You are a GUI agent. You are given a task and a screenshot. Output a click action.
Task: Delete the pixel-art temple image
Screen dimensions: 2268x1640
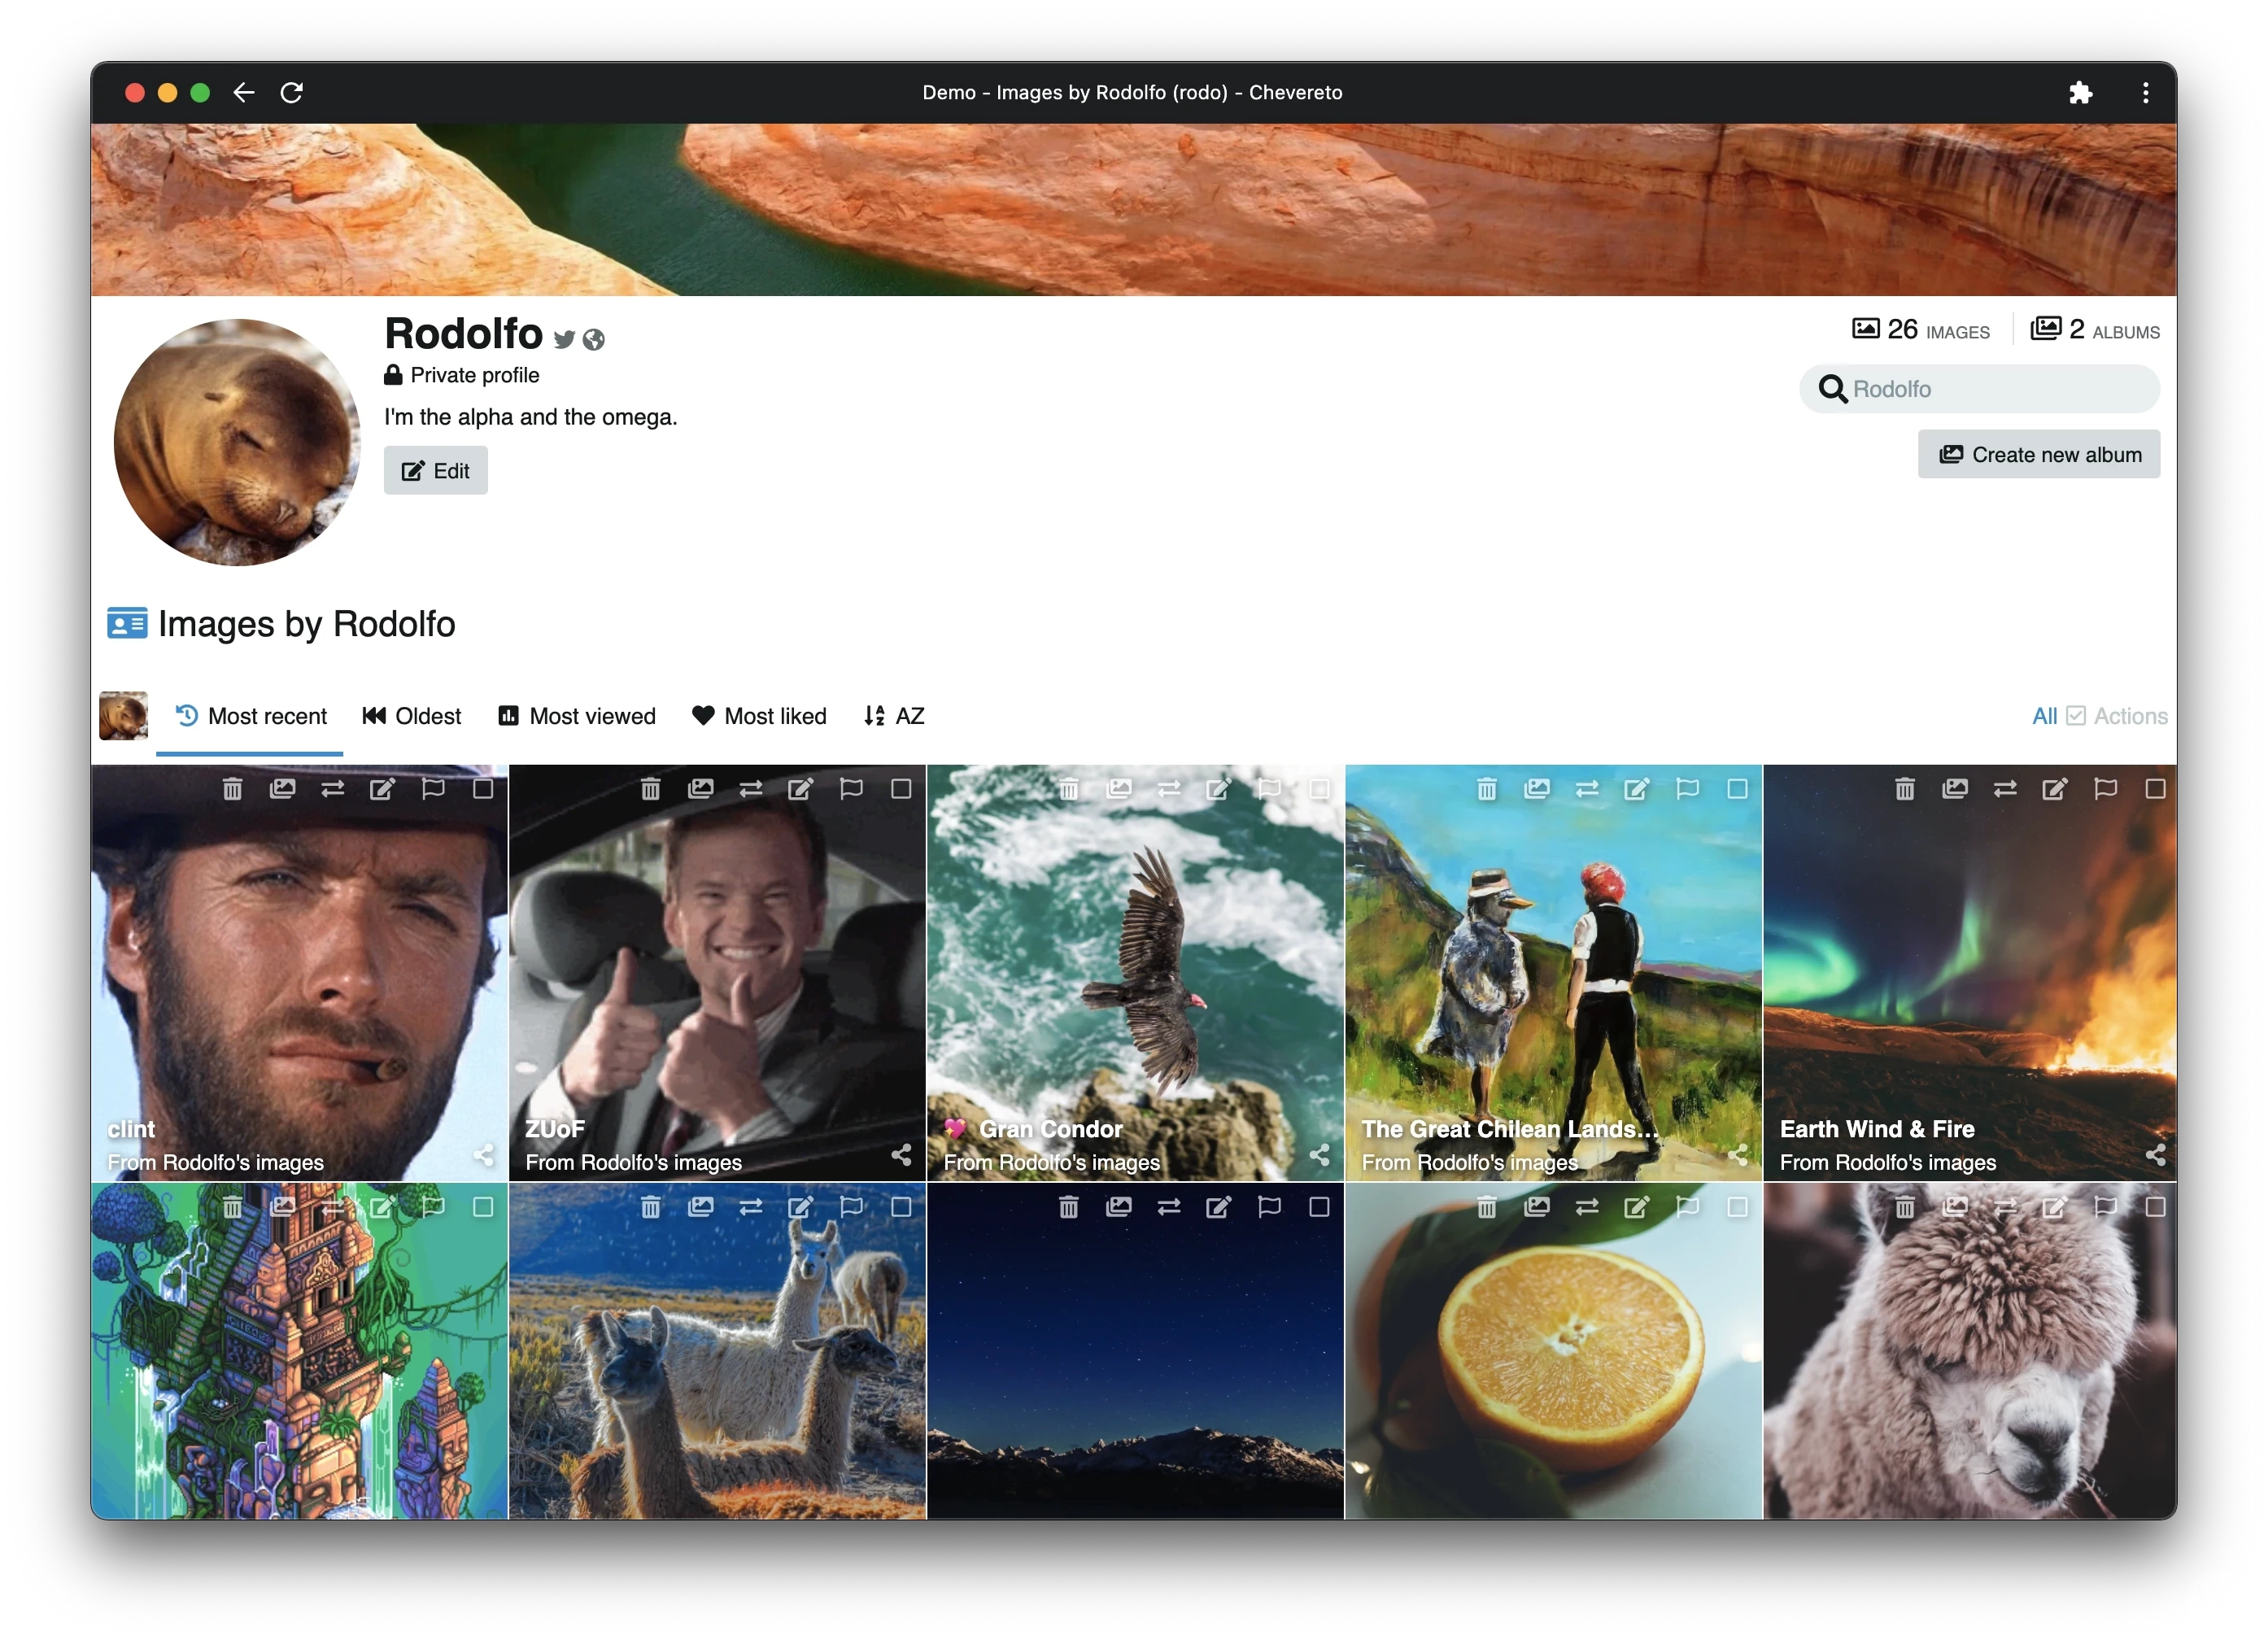(x=232, y=1207)
